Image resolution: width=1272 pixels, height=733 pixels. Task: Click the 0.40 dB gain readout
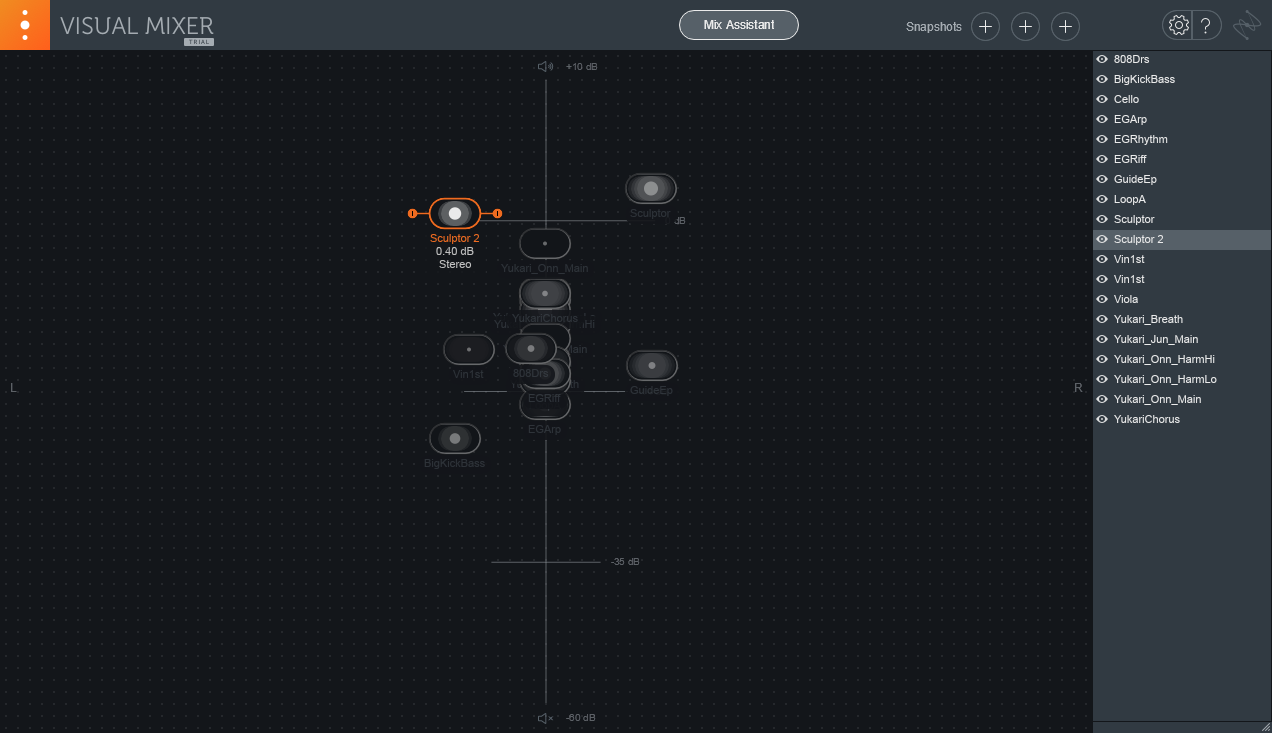point(455,251)
